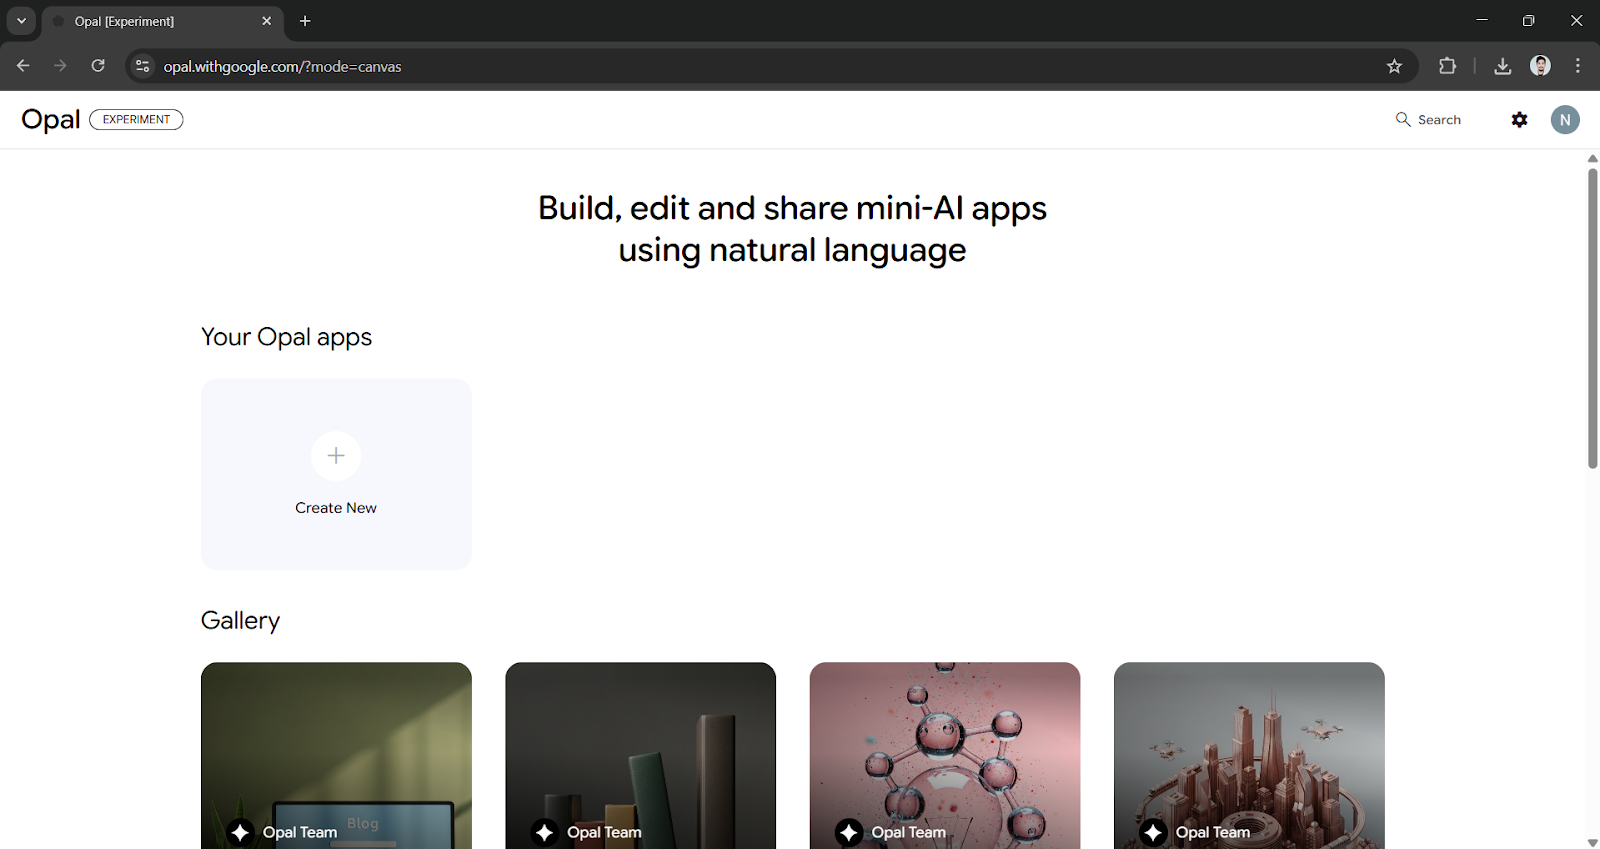Screen dimensions: 1600x849
Task: Bookmark this page with the star icon
Action: [x=1394, y=66]
